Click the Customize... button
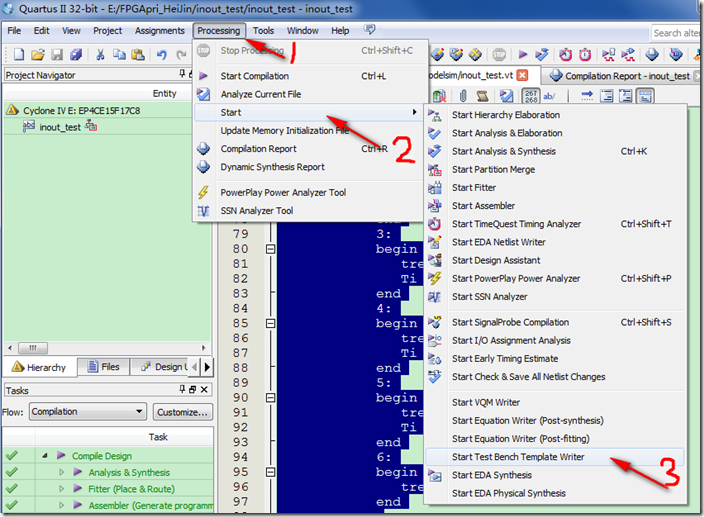Image resolution: width=704 pixels, height=517 pixels. (x=181, y=412)
